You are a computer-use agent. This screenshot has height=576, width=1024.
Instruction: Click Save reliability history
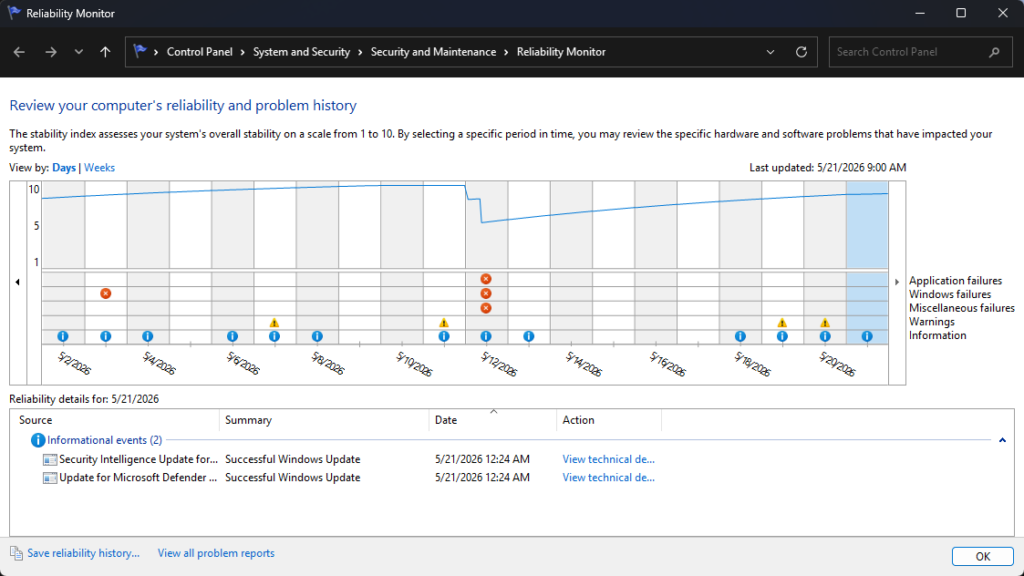click(83, 553)
